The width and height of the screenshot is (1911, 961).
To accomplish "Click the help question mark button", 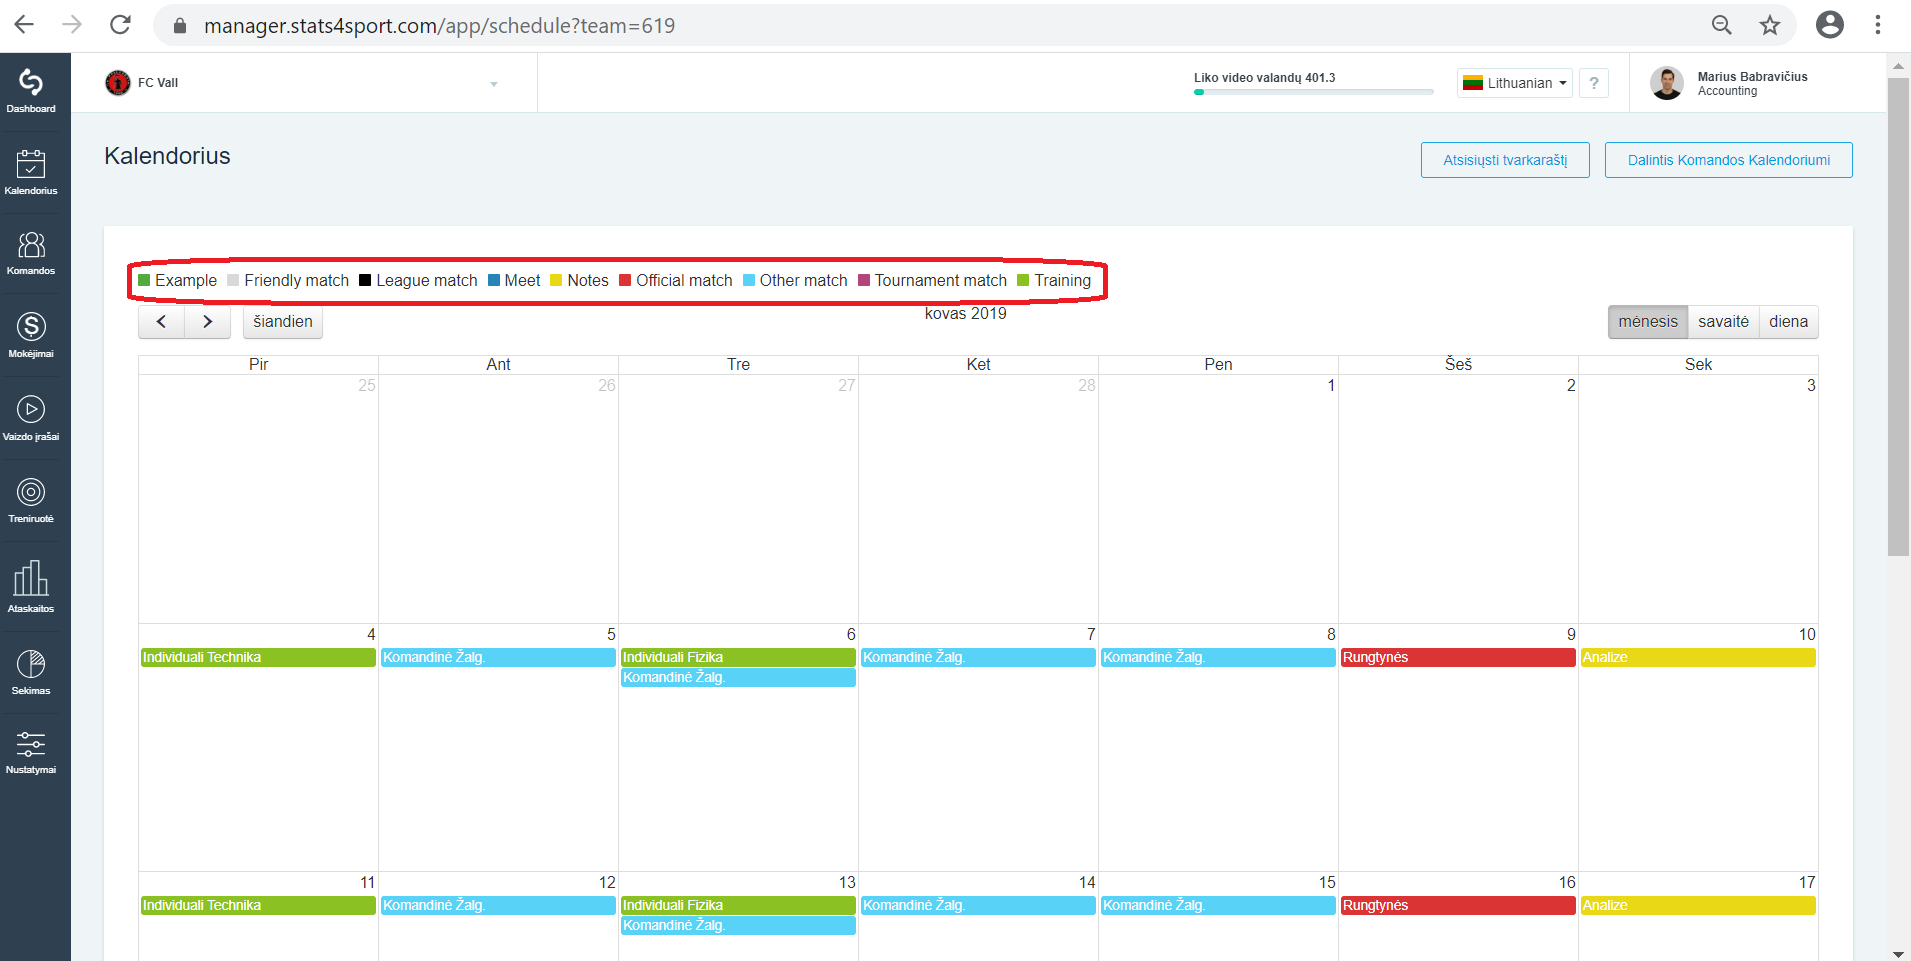I will point(1594,83).
